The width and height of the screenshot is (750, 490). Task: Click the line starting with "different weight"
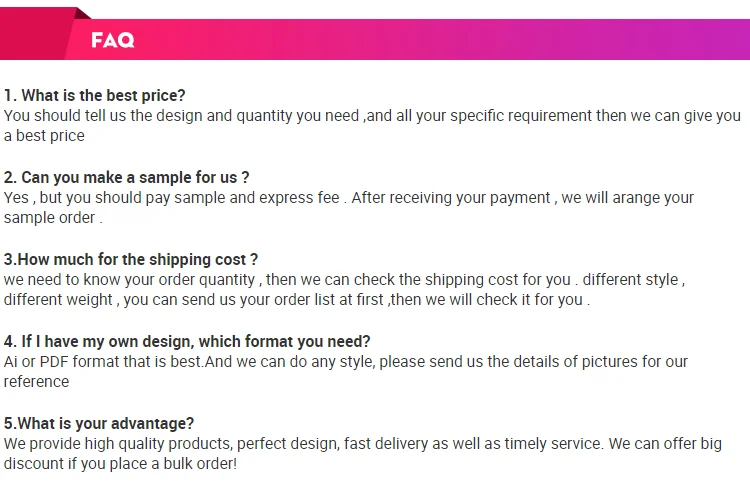[296, 300]
